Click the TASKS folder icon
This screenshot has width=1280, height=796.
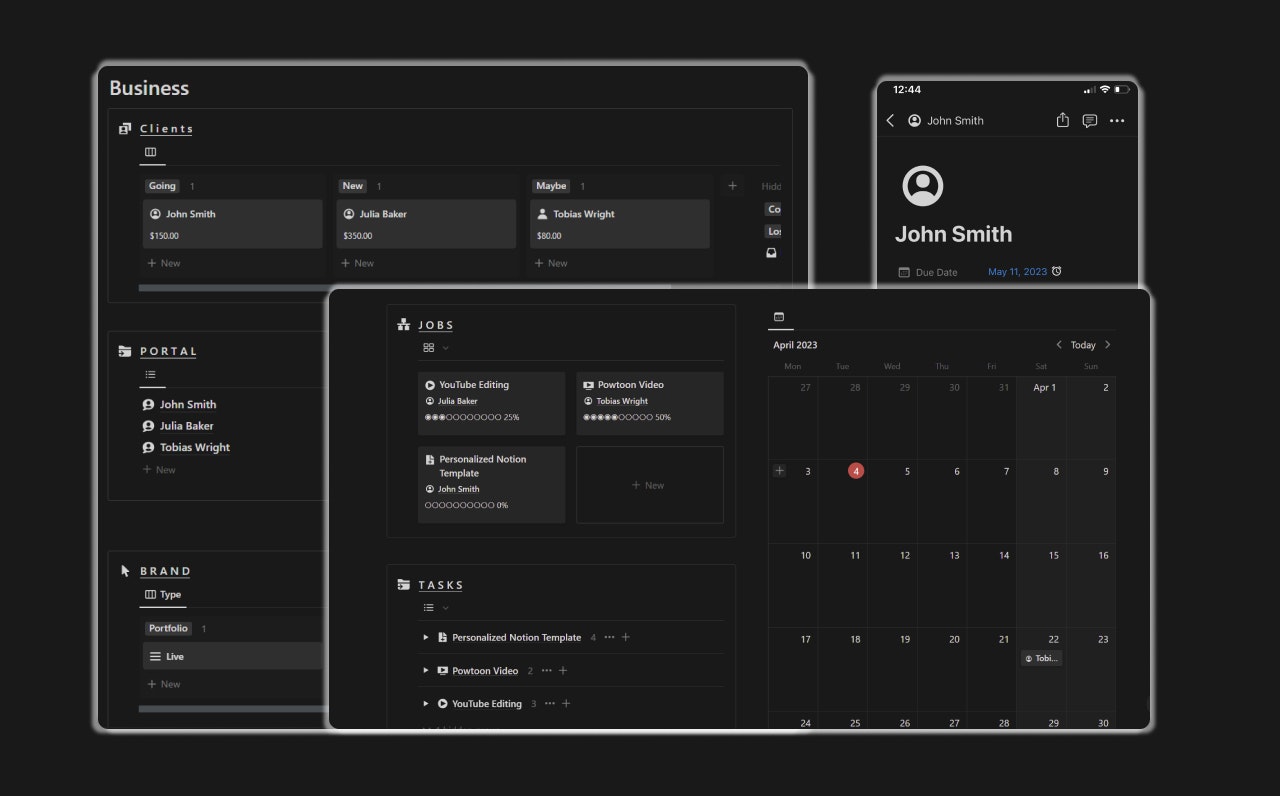point(404,585)
